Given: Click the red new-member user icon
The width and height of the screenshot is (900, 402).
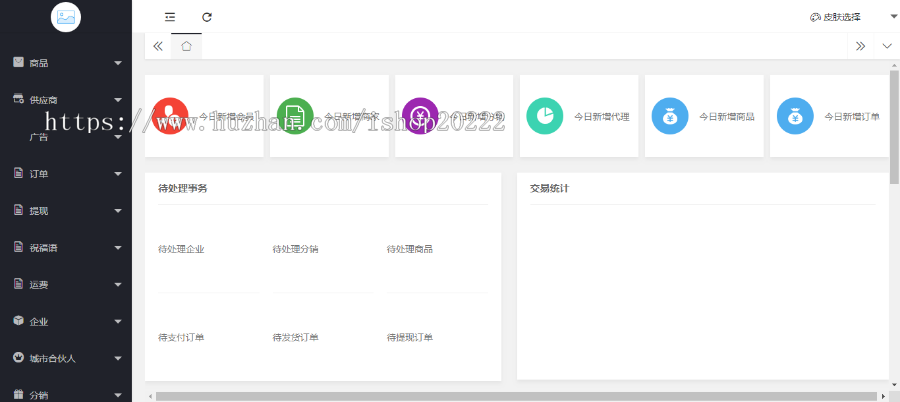Looking at the screenshot, I should coord(170,116).
